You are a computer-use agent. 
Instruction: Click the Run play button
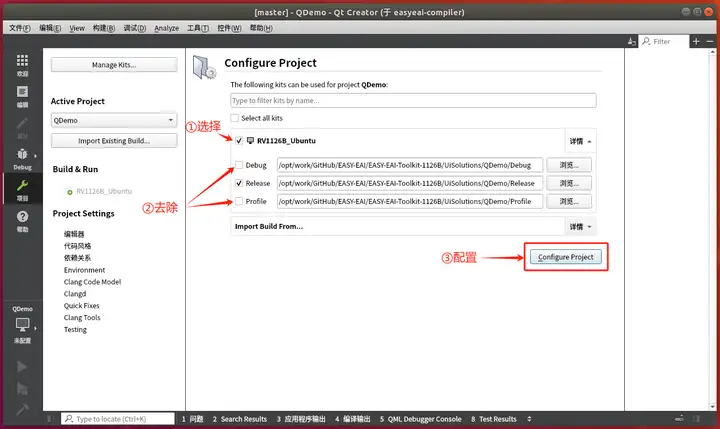(22, 367)
